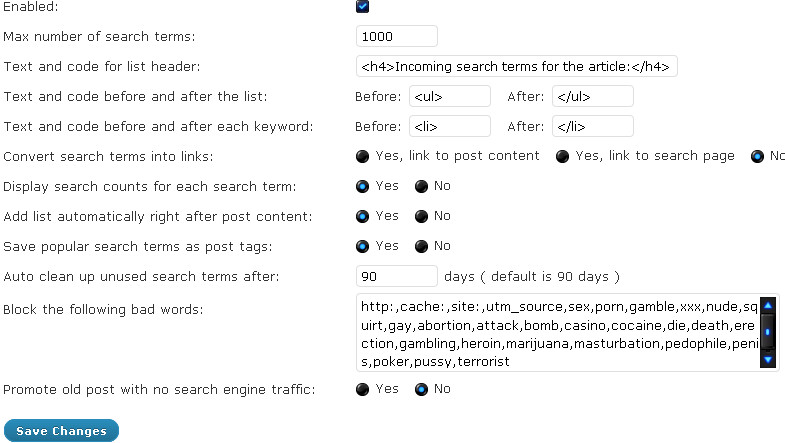The image size is (785, 443).
Task: Click the Save Changes button
Action: tap(62, 431)
